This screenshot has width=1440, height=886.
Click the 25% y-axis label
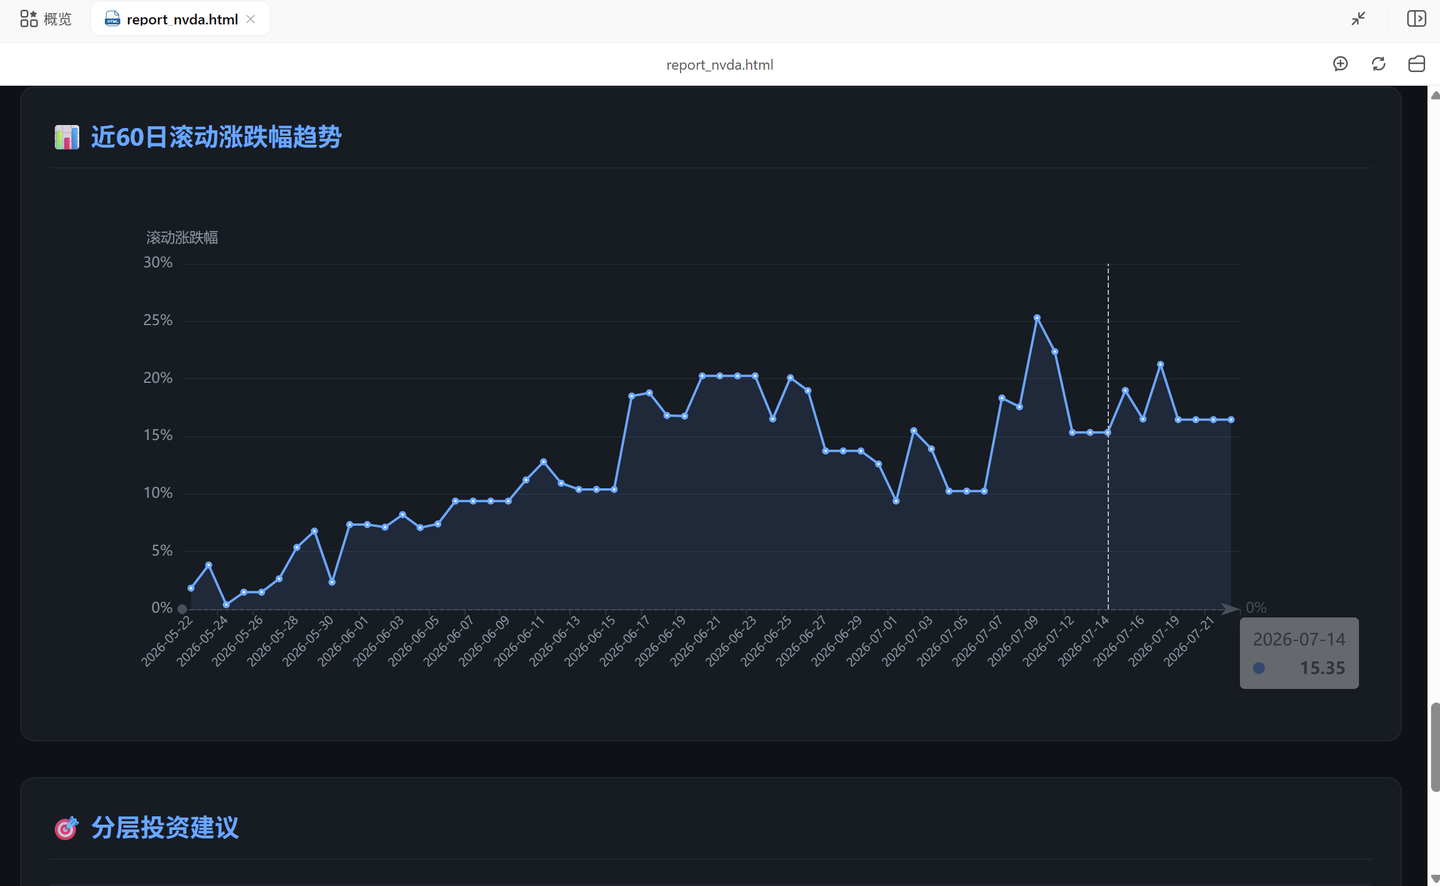click(158, 320)
